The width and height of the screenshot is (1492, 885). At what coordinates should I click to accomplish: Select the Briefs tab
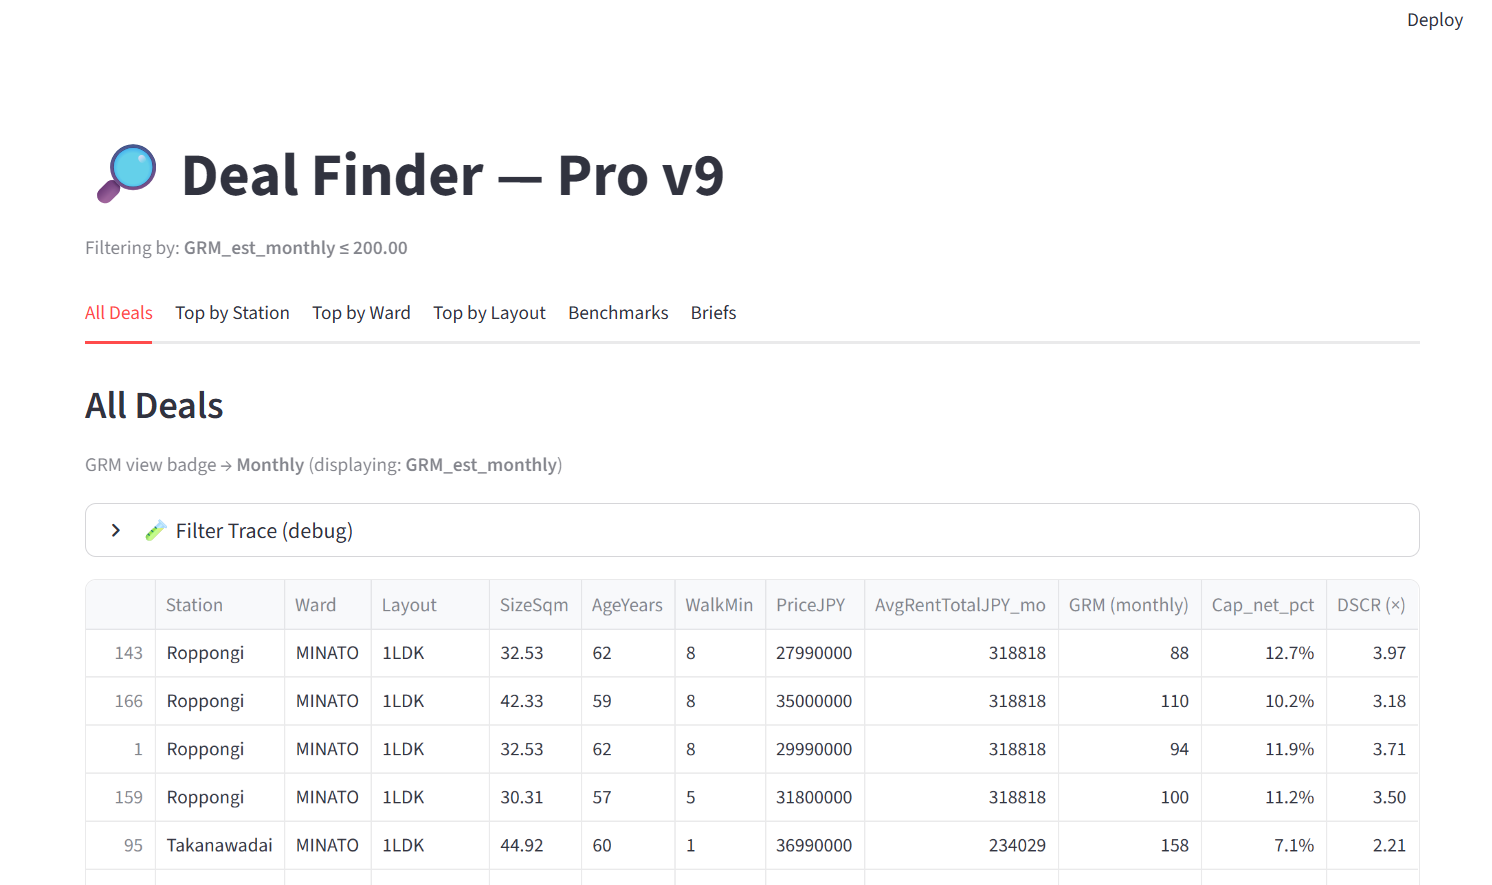click(x=713, y=312)
